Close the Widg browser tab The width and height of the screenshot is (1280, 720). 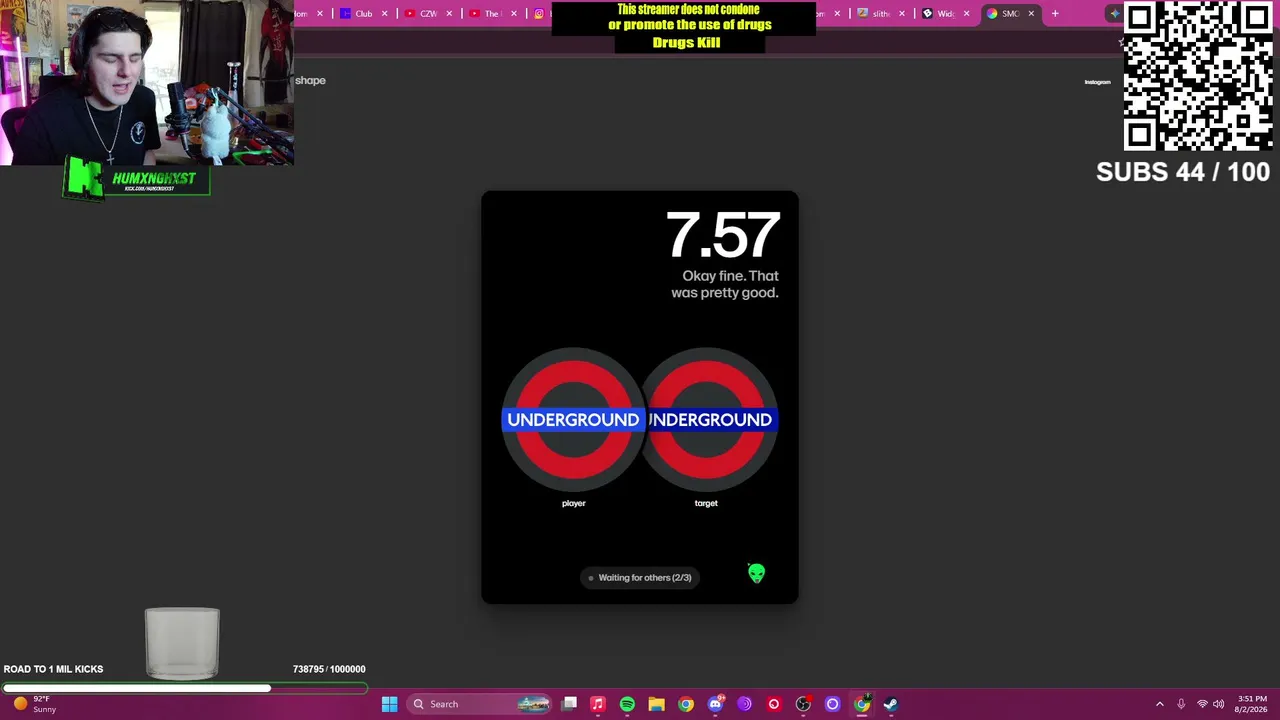(x=966, y=14)
